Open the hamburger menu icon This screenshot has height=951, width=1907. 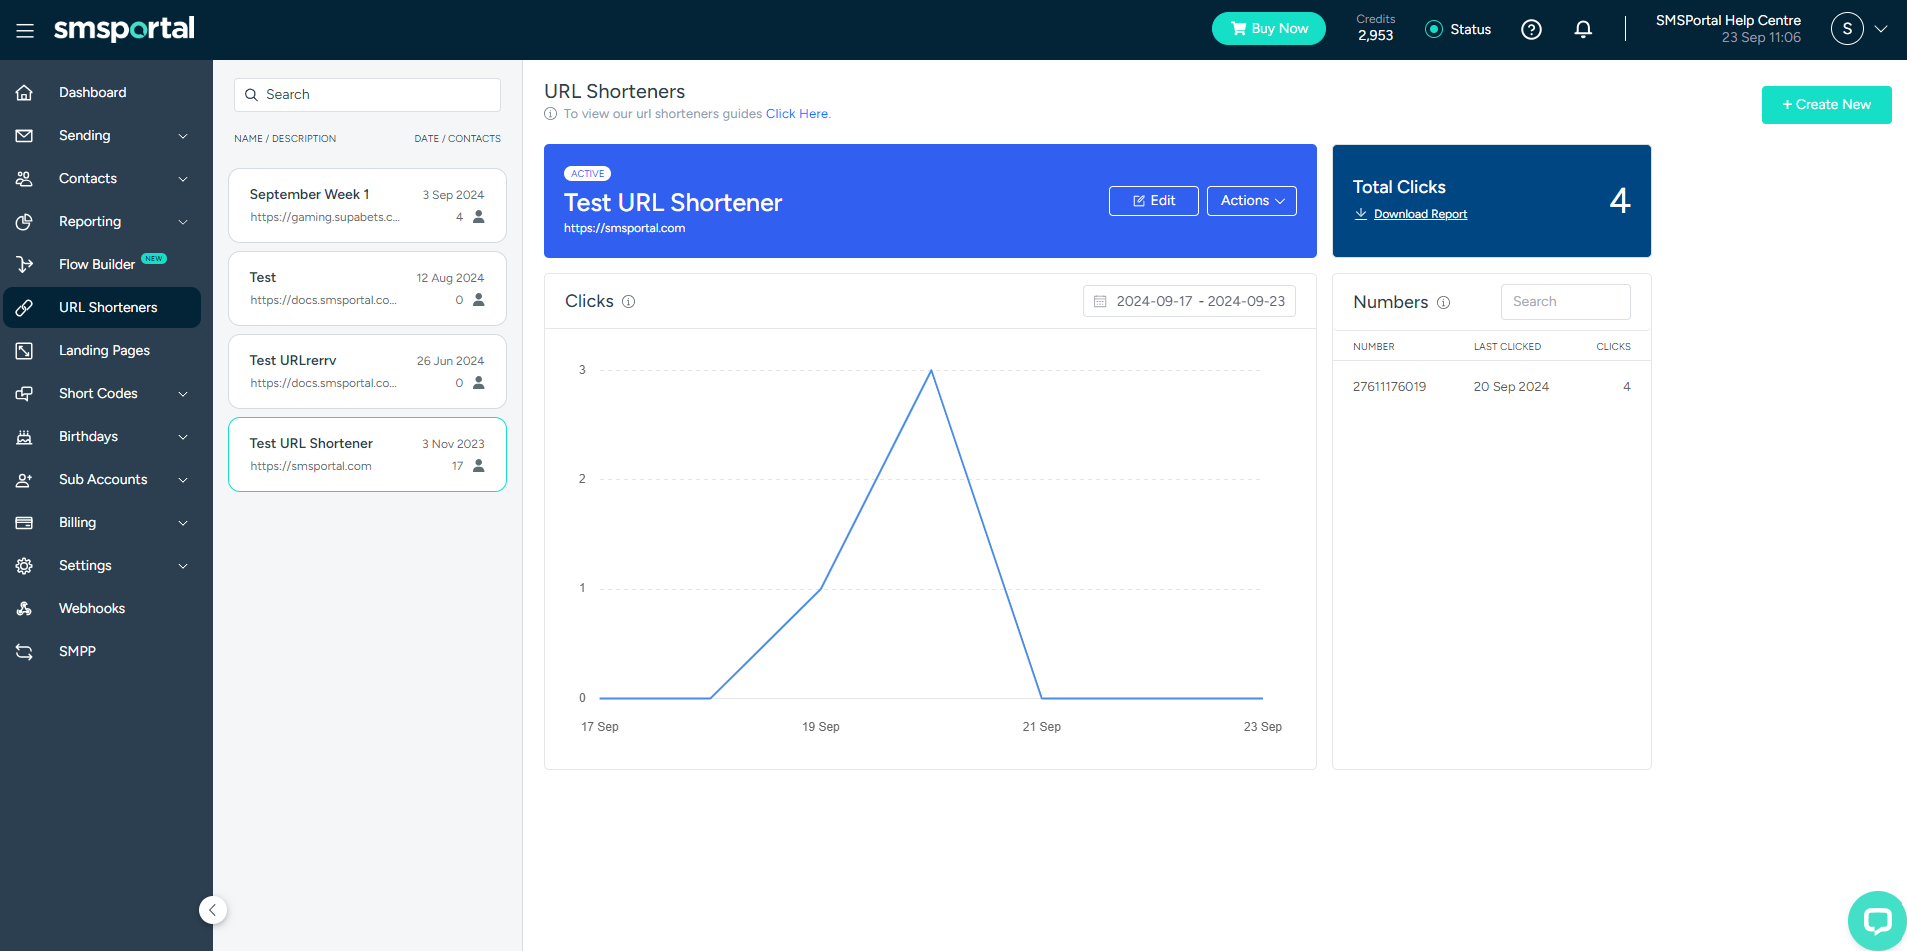(x=25, y=30)
